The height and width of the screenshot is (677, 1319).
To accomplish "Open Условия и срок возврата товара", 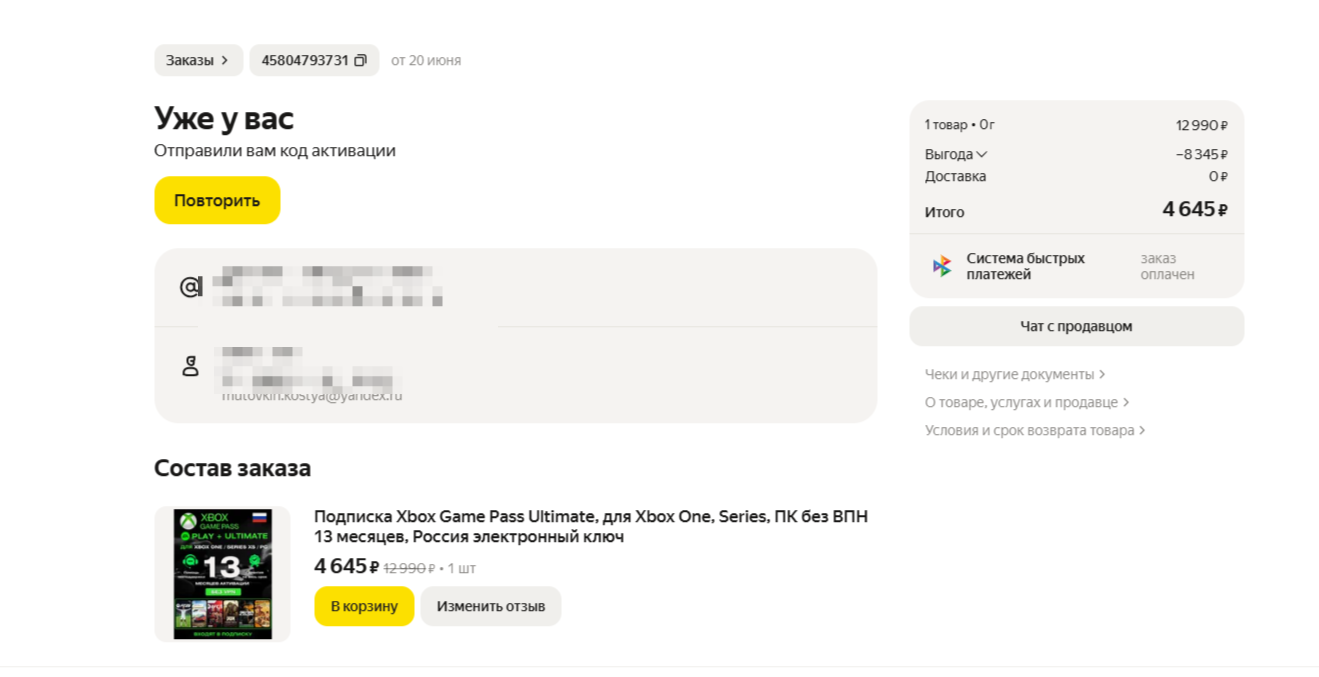I will pos(1035,430).
